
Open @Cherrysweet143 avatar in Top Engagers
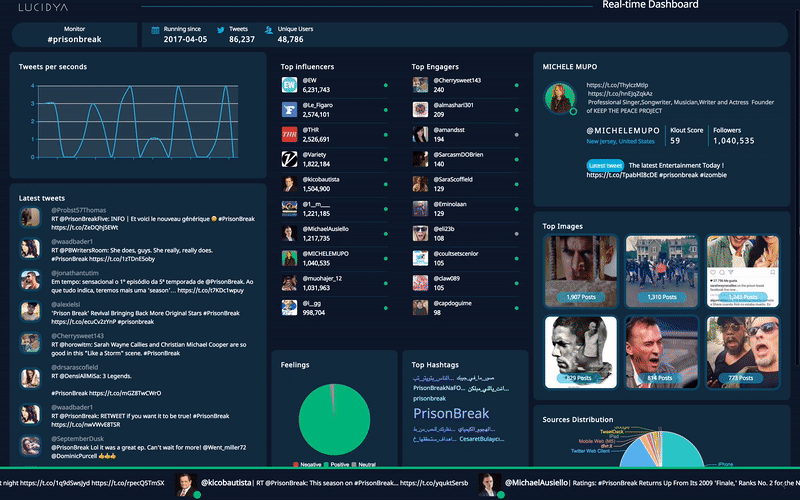coord(420,85)
